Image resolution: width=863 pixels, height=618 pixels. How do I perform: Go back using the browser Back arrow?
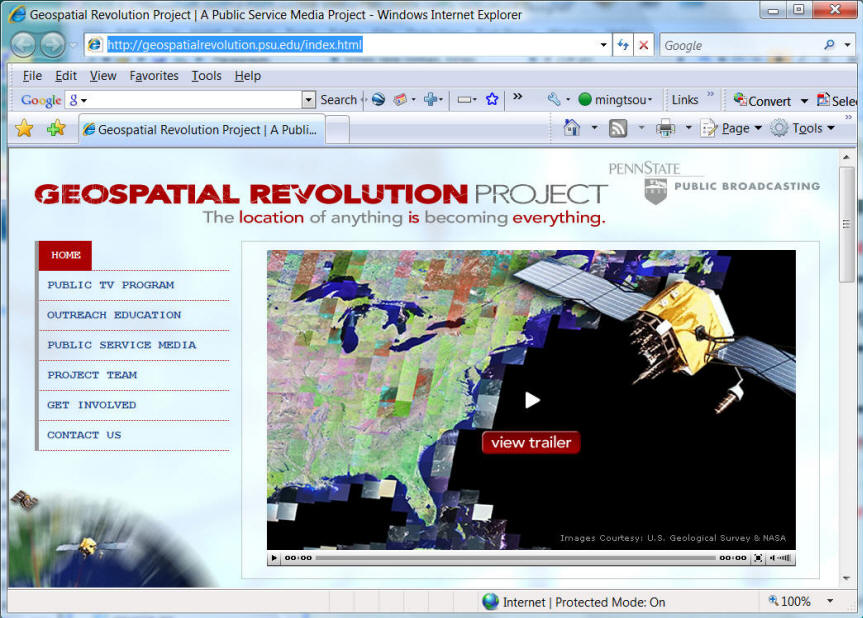pos(24,45)
